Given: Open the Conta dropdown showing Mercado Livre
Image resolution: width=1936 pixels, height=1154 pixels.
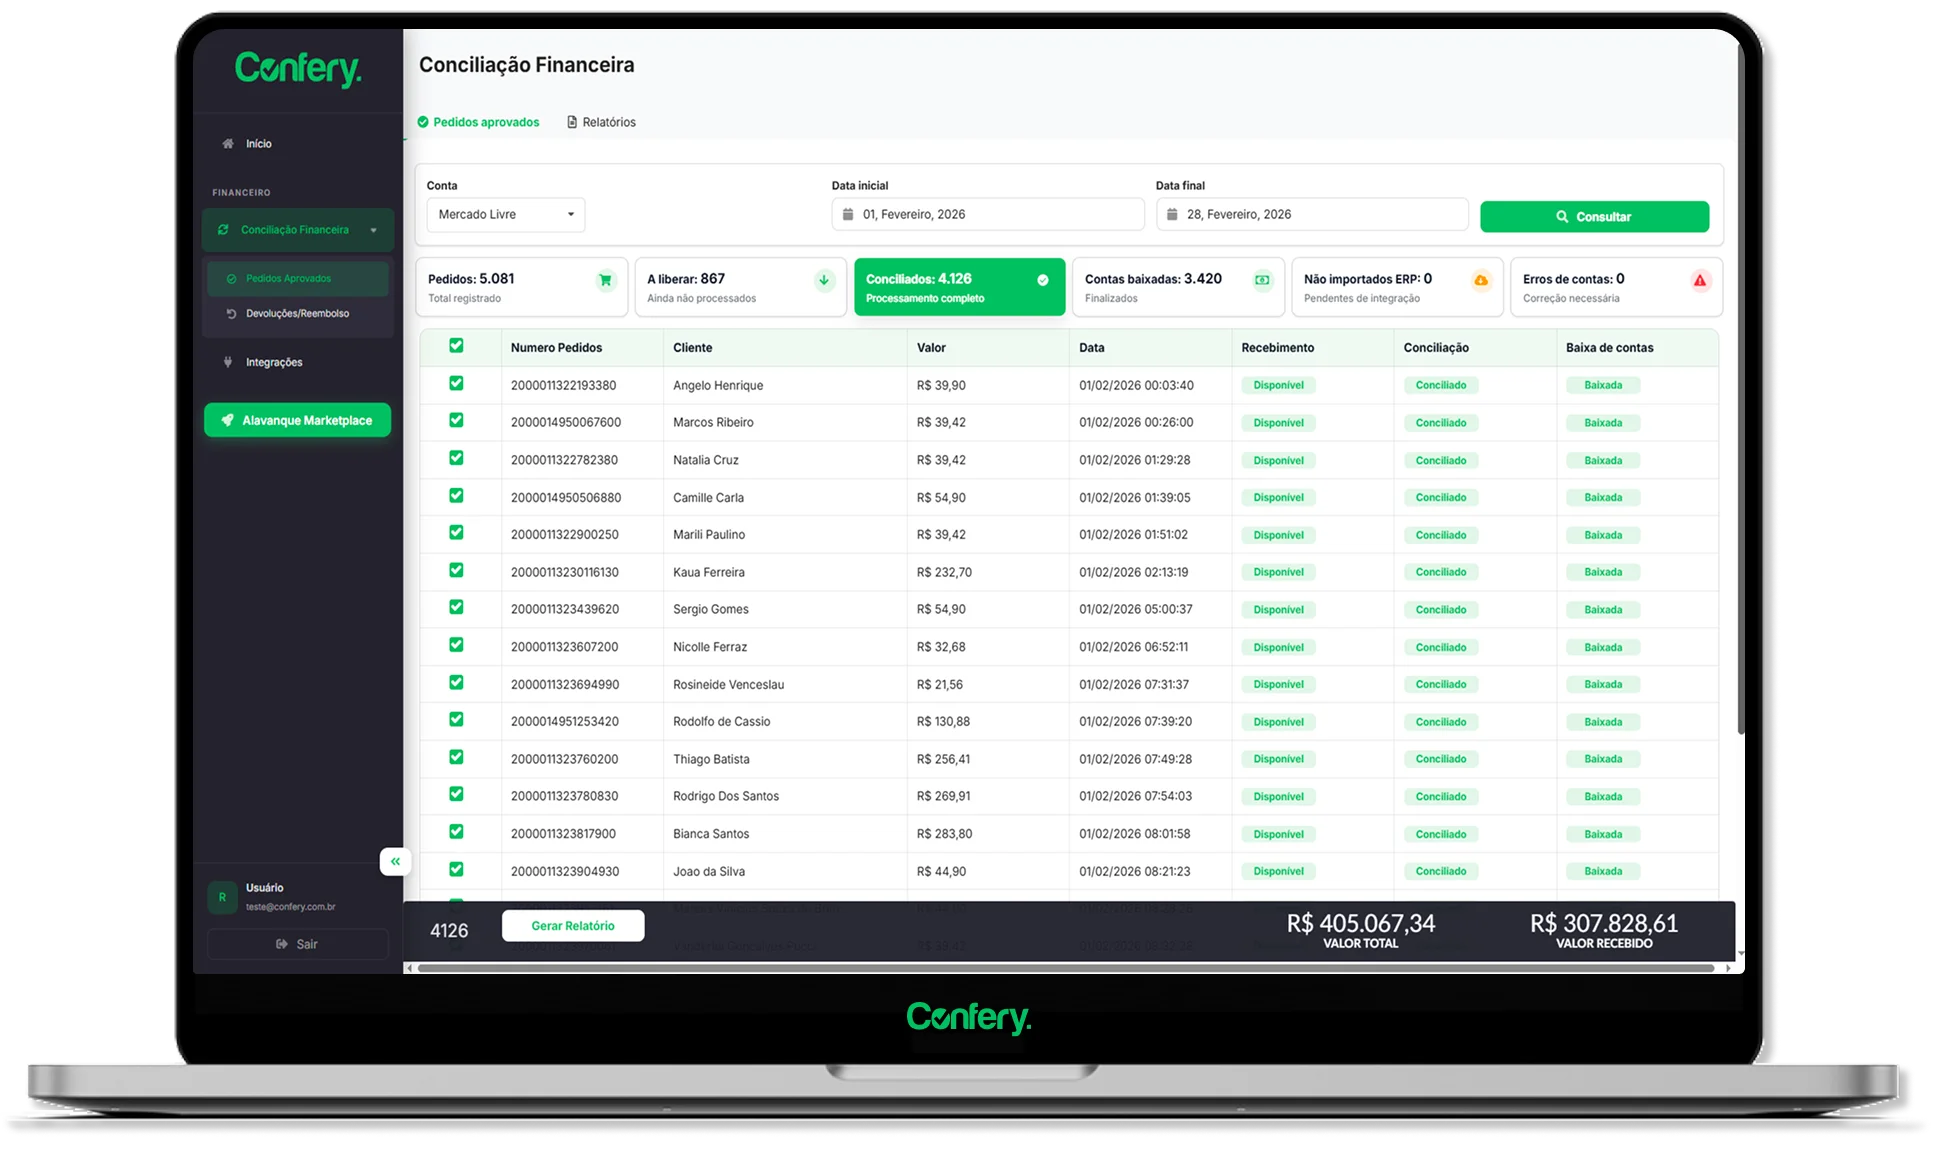Looking at the screenshot, I should [x=505, y=214].
